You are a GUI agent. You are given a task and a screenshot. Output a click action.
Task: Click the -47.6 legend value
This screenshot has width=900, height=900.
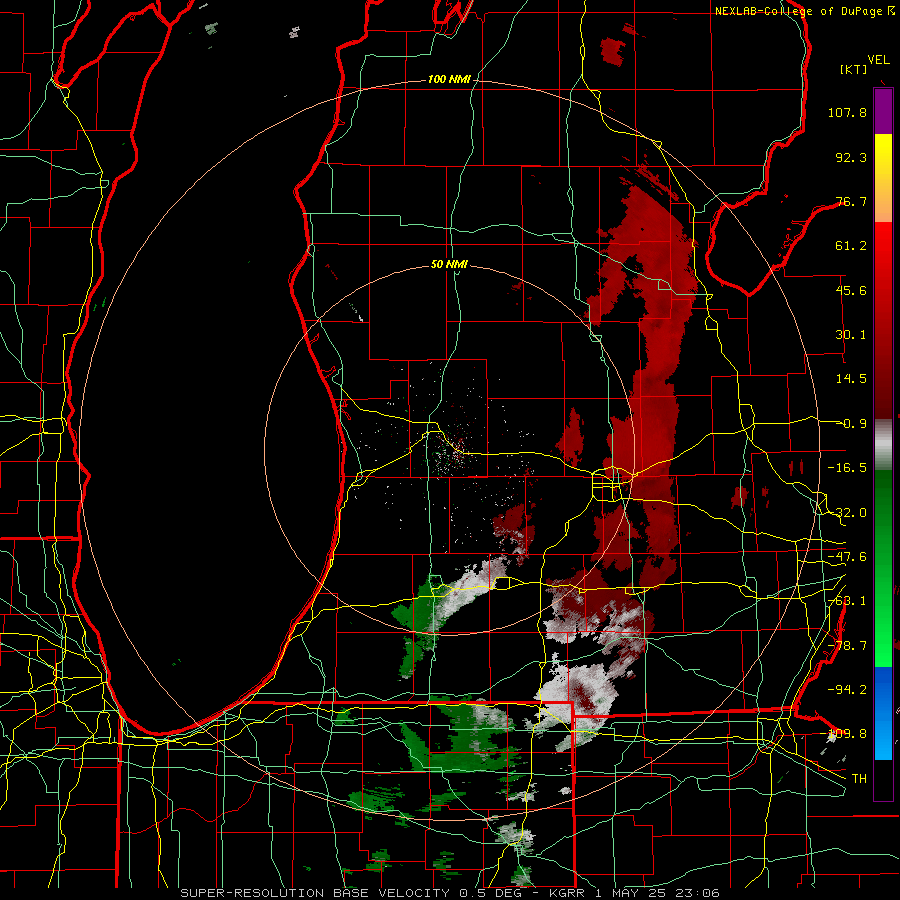(x=847, y=557)
